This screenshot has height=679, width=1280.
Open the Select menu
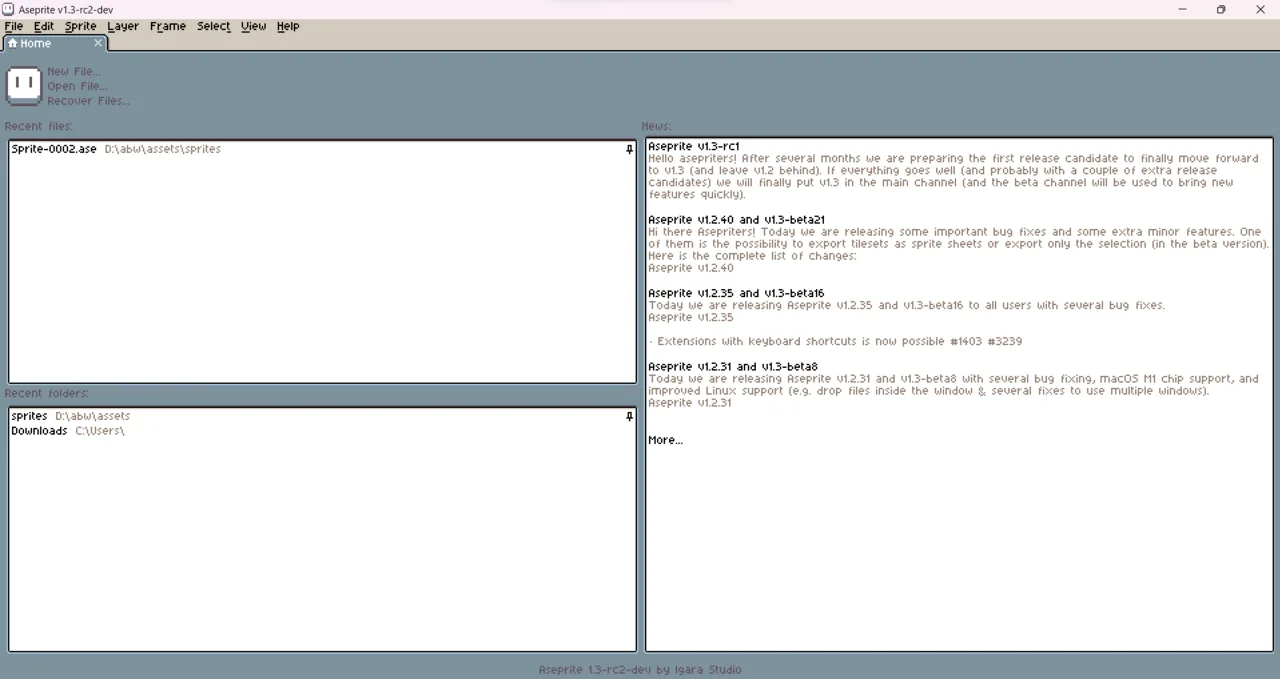coord(213,26)
